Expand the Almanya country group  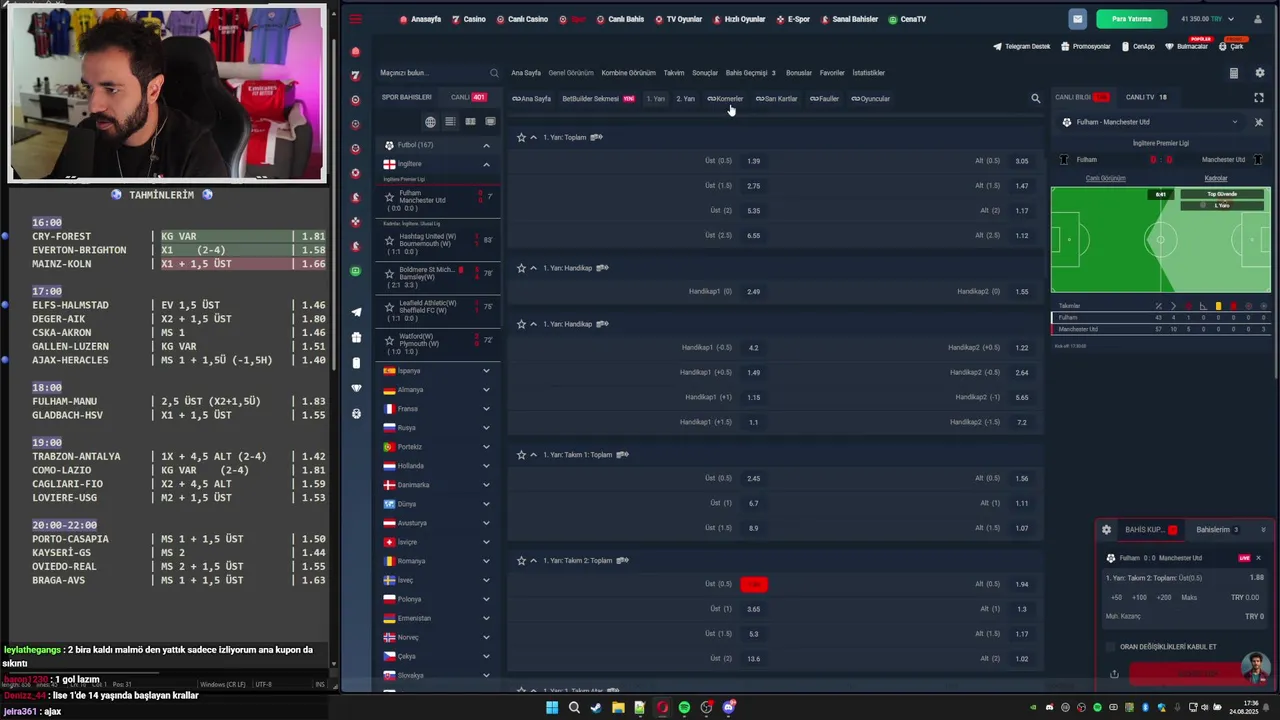tap(486, 390)
